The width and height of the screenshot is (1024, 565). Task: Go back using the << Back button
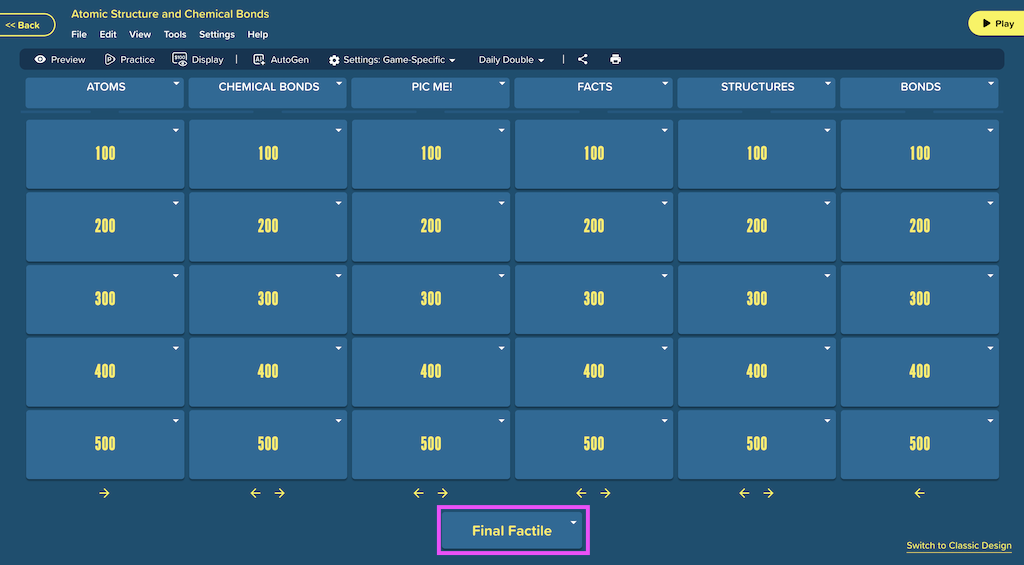[x=26, y=25]
